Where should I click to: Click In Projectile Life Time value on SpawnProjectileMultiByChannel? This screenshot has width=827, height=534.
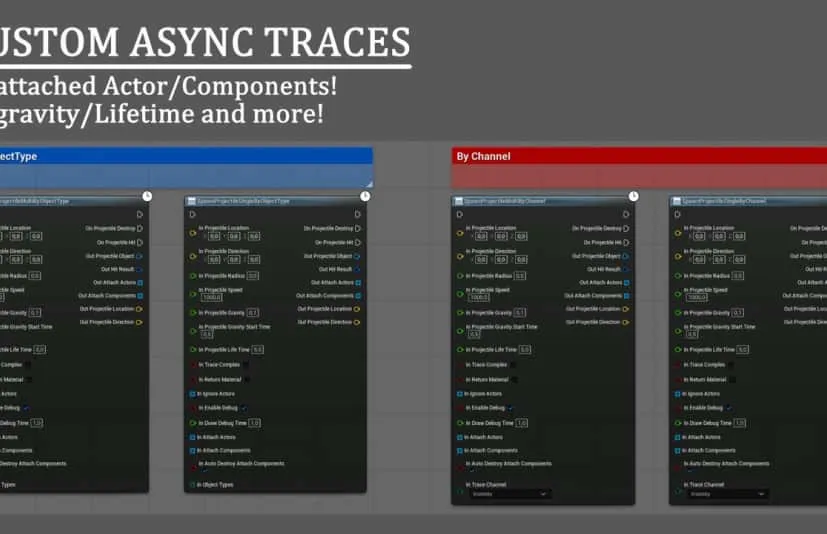[x=524, y=350]
